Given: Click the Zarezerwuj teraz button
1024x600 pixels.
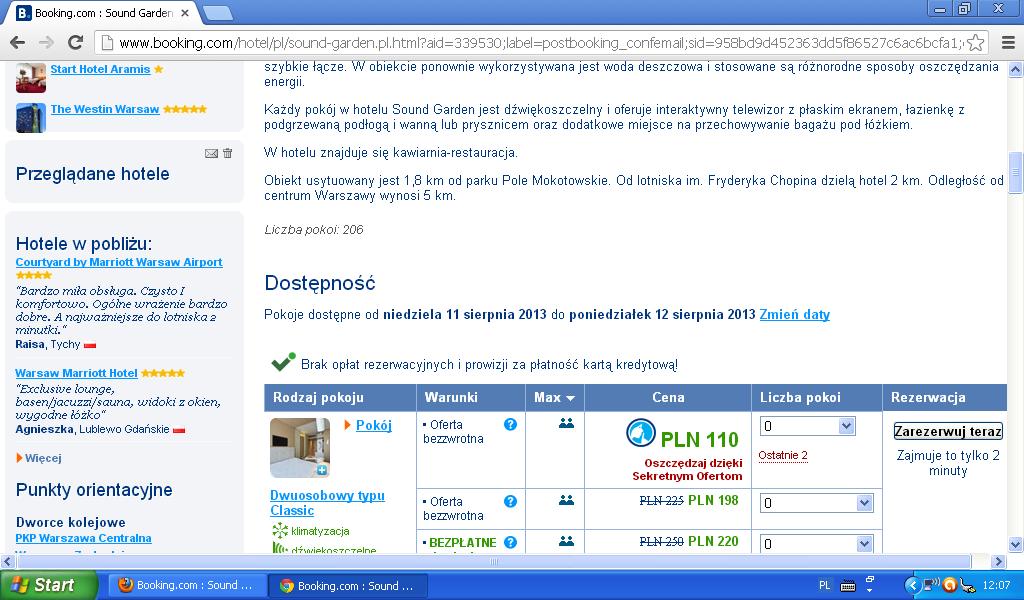Looking at the screenshot, I should click(x=948, y=431).
